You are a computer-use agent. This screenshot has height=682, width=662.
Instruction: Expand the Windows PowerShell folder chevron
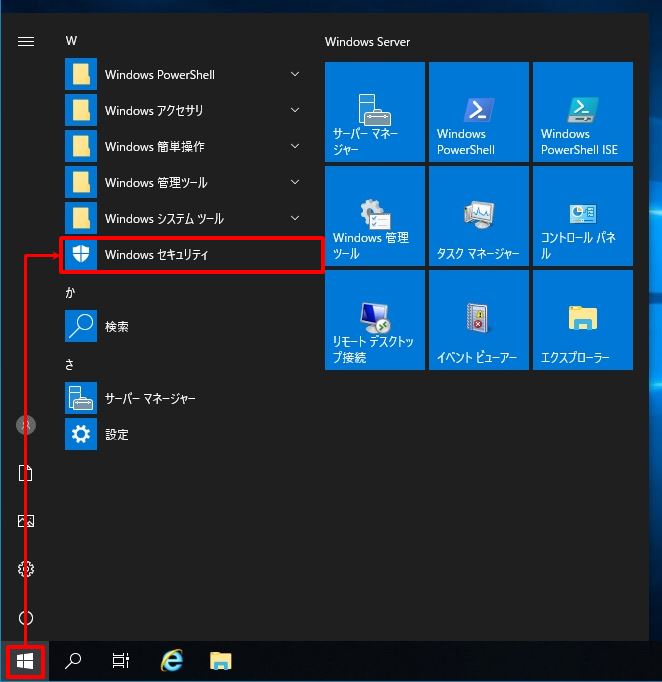click(295, 74)
